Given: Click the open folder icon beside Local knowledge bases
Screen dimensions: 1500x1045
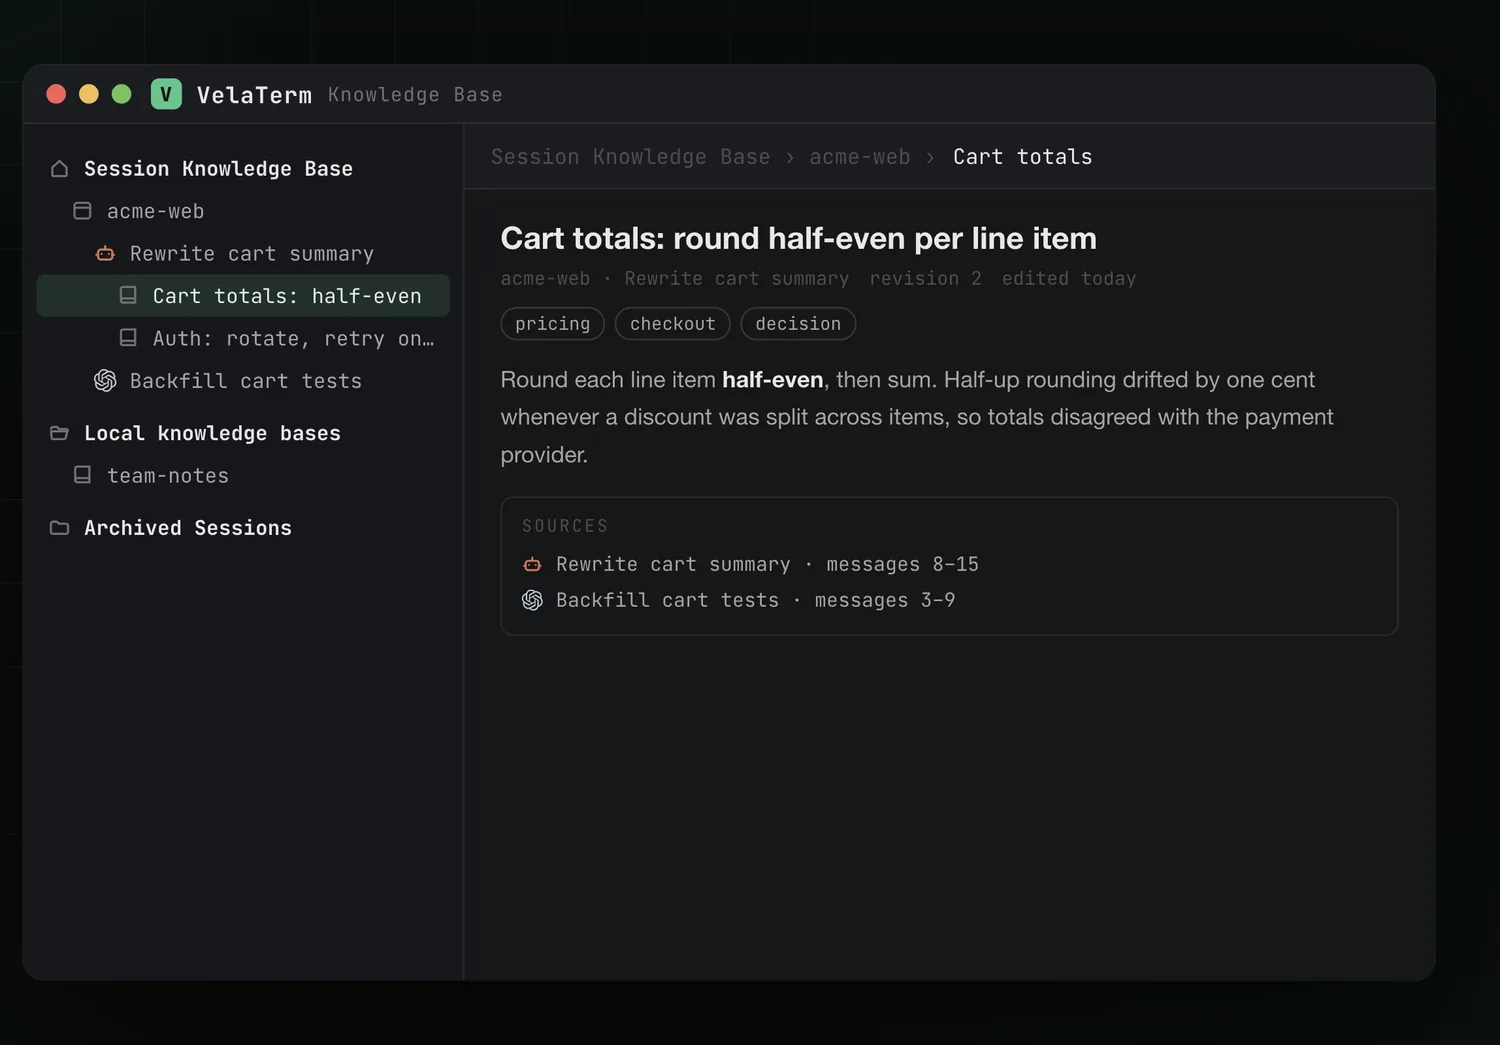Looking at the screenshot, I should (60, 433).
